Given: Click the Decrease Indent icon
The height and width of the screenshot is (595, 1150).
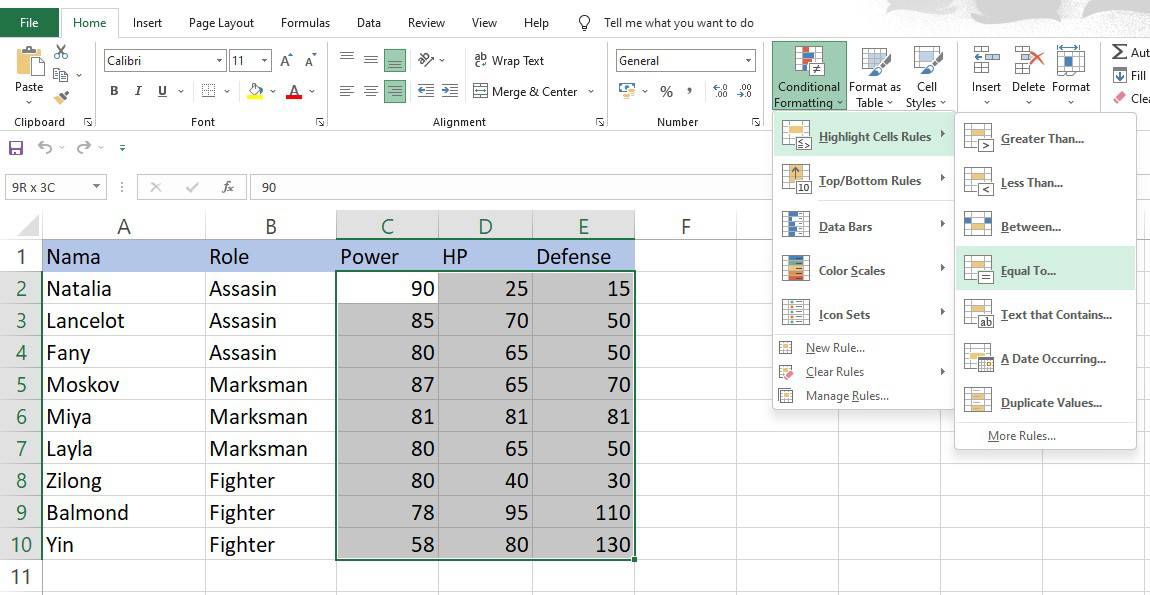Looking at the screenshot, I should [x=425, y=92].
